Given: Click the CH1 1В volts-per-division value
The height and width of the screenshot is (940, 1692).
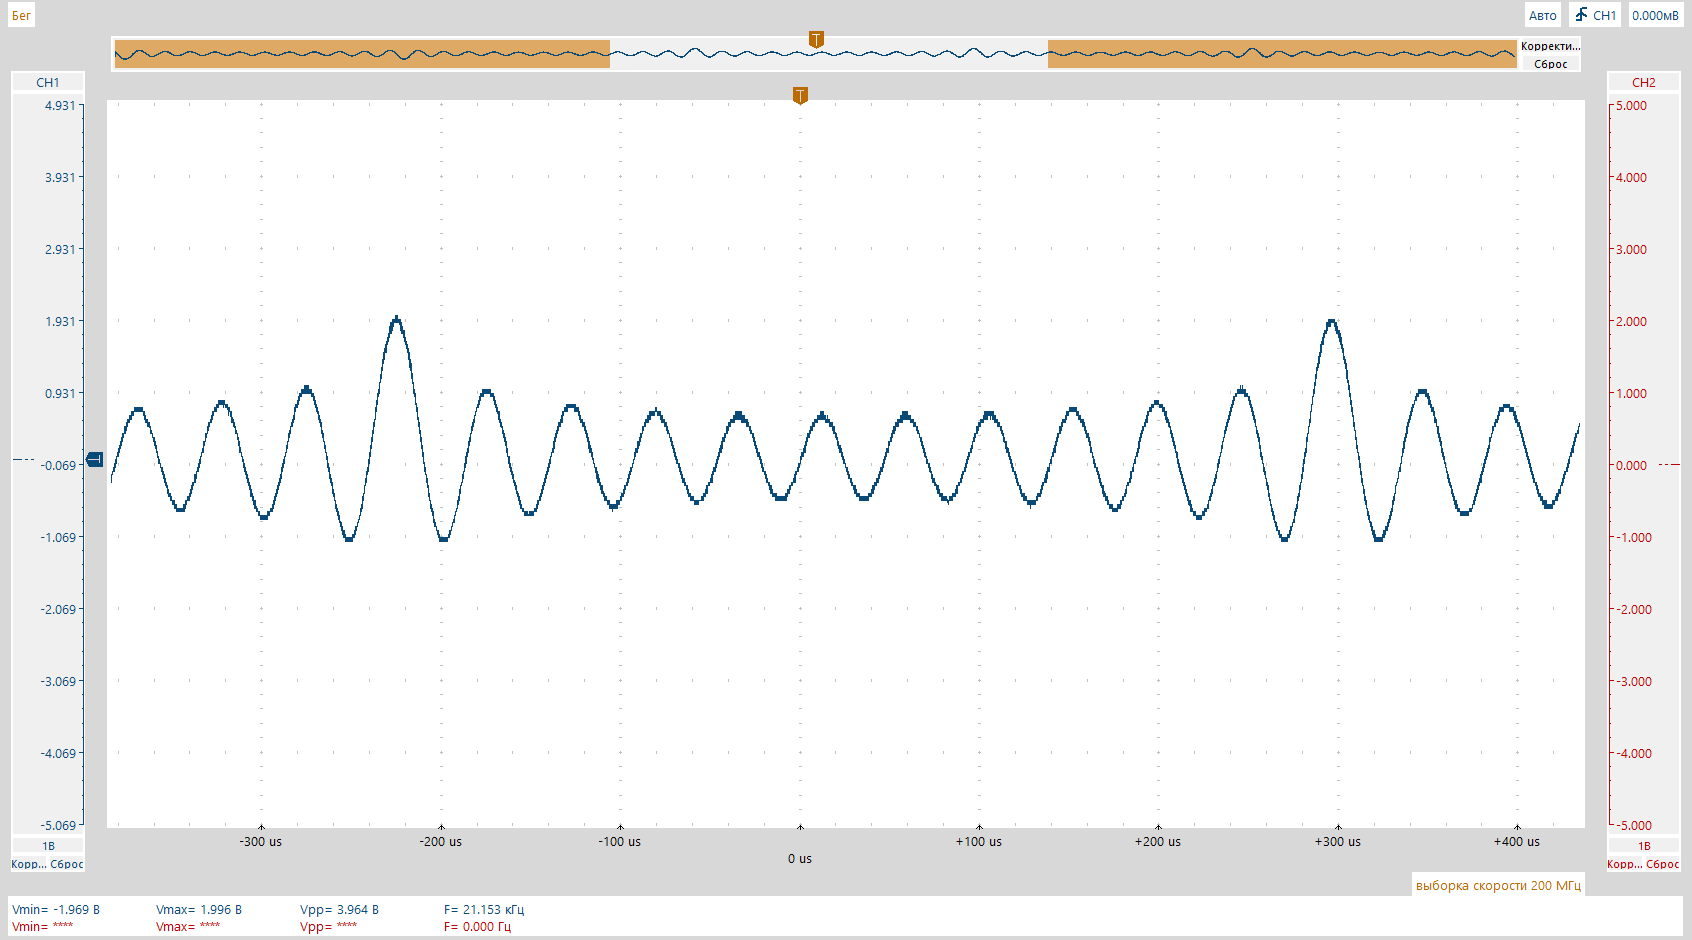Looking at the screenshot, I should pyautogui.click(x=48, y=846).
